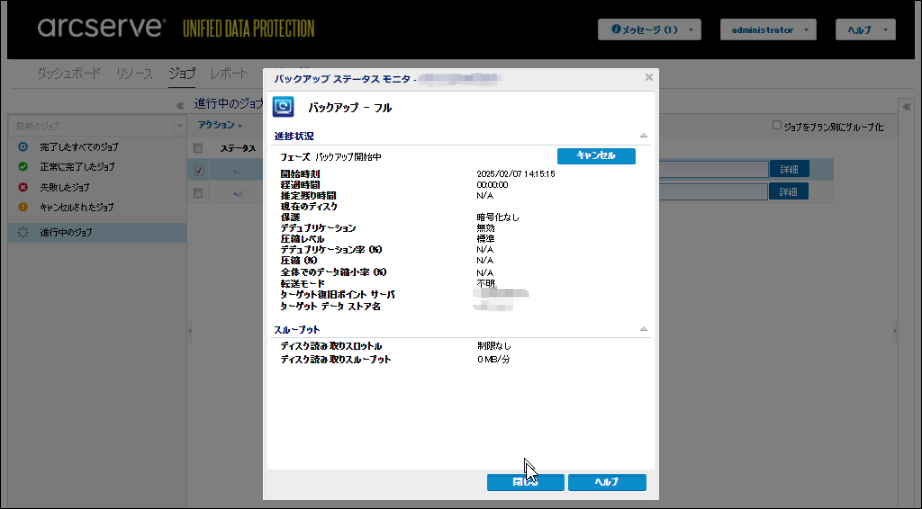Screen dimensions: 922x509
Task: Click the green successful jobs icon
Action: tap(23, 166)
